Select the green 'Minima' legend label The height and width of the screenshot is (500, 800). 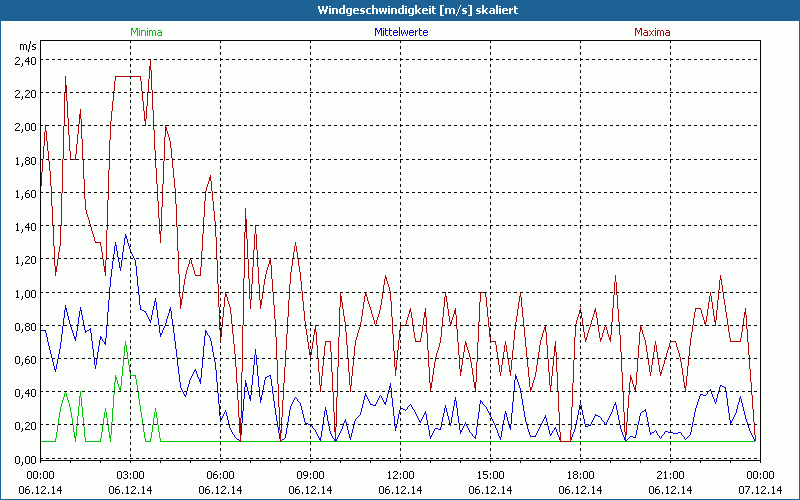[146, 32]
